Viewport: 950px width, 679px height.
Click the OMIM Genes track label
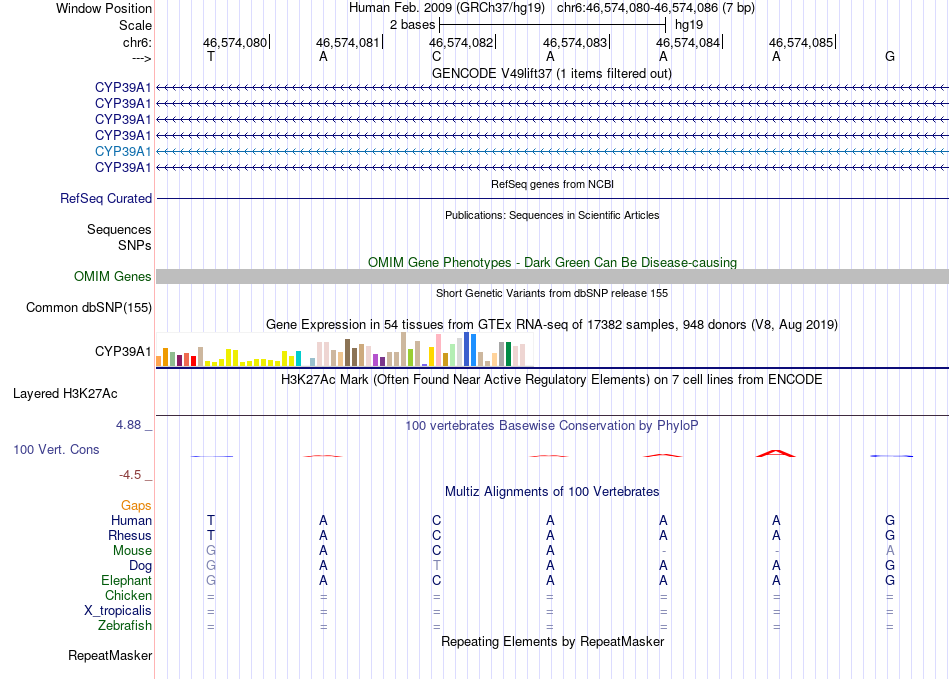[113, 277]
